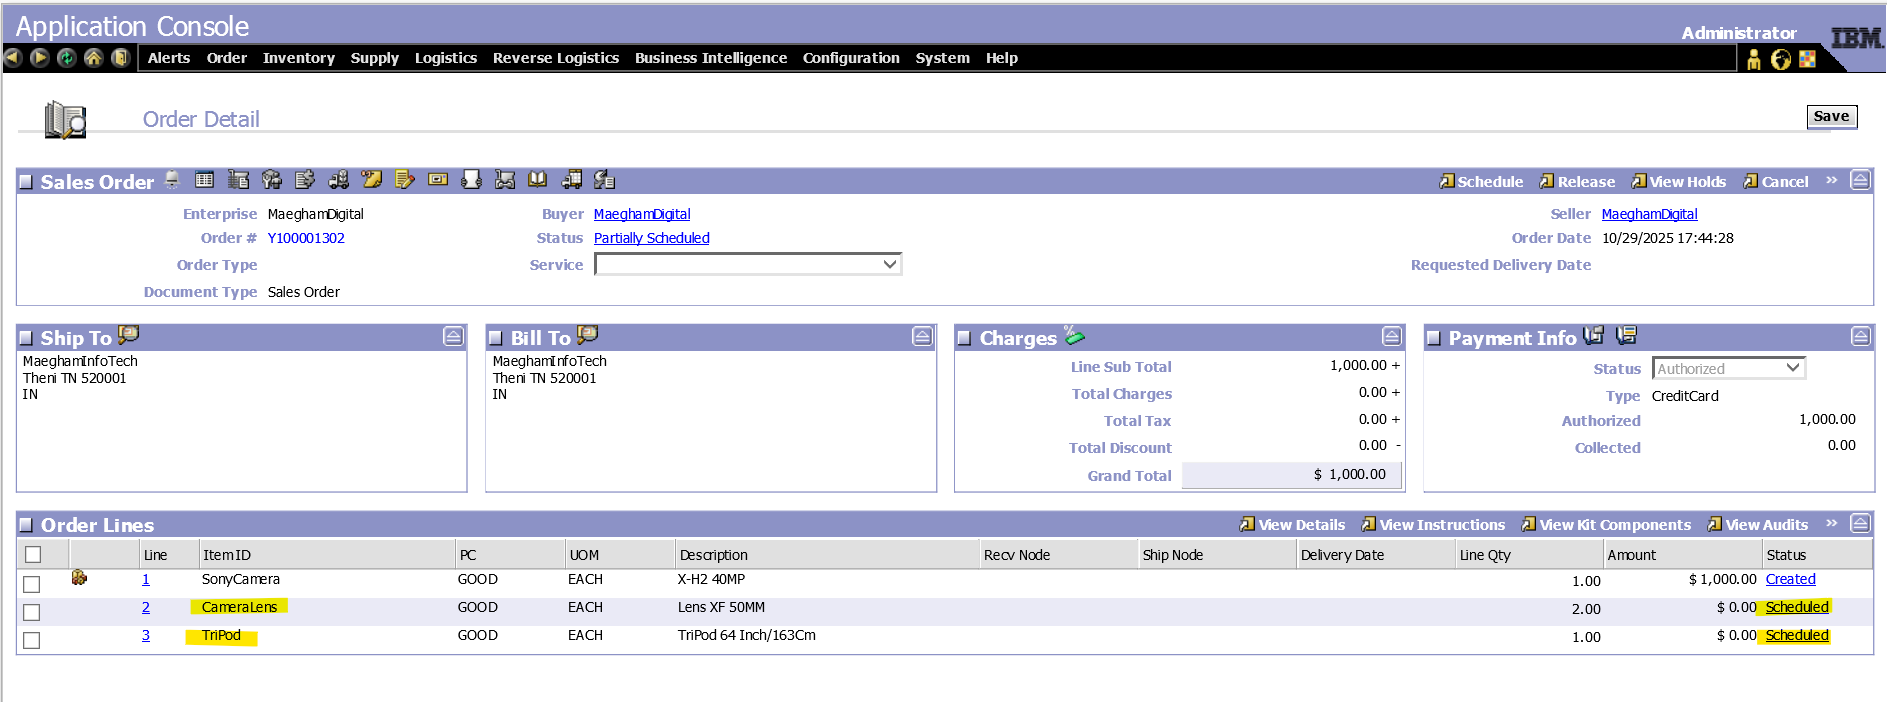This screenshot has height=702, width=1887.
Task: Click the alert bell icon beside Sales Order
Action: [x=172, y=180]
